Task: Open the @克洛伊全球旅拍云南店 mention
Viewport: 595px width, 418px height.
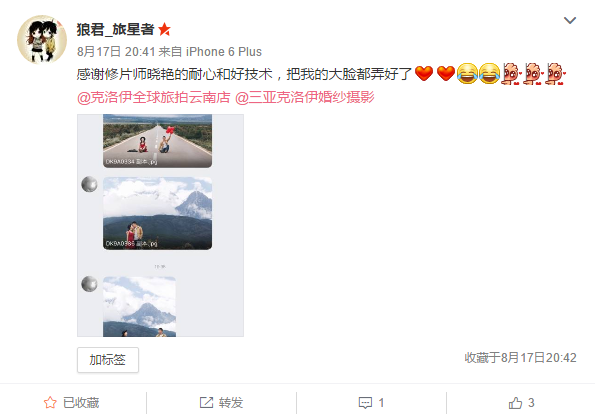Action: pos(153,97)
